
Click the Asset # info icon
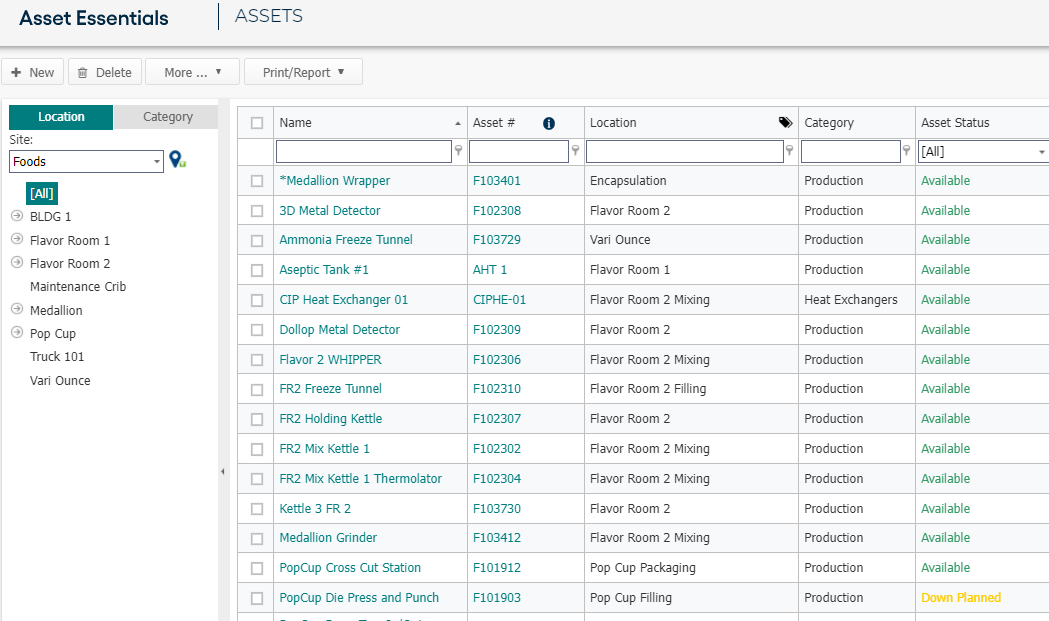coord(549,123)
